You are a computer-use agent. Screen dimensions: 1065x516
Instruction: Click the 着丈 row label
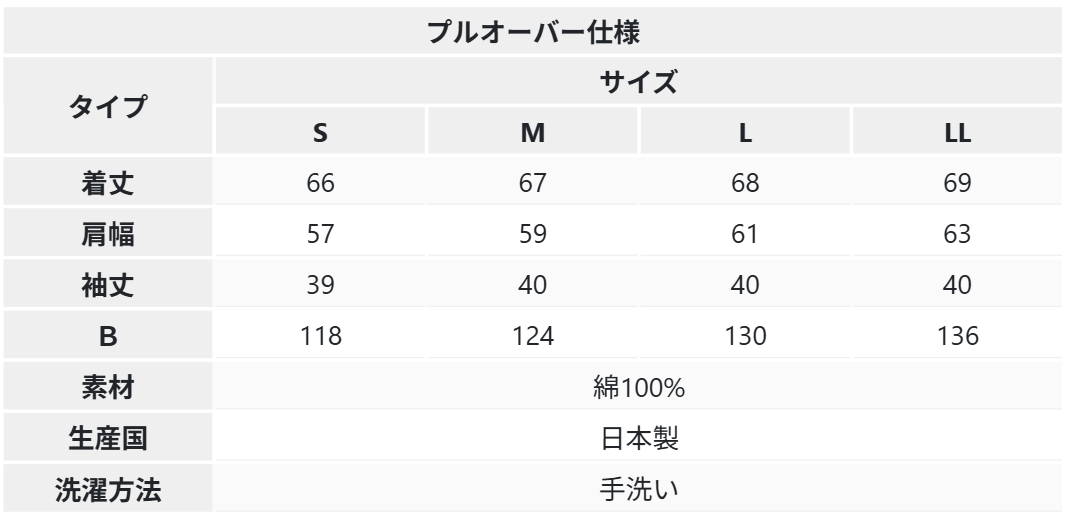(x=108, y=184)
